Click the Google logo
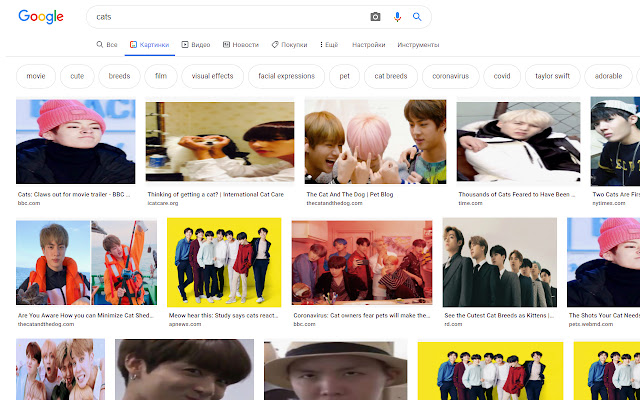 click(x=41, y=17)
